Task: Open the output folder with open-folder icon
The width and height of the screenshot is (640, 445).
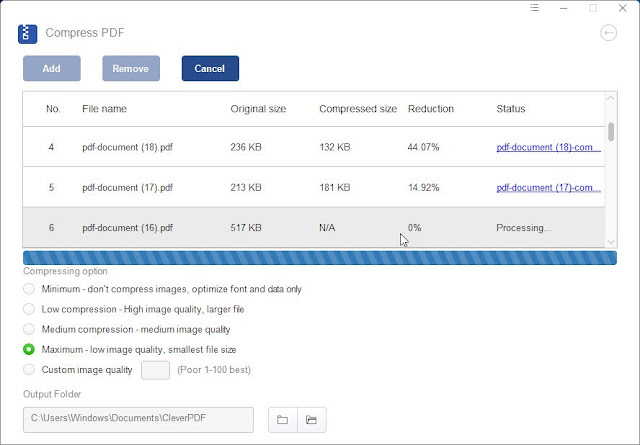Action: click(x=311, y=419)
